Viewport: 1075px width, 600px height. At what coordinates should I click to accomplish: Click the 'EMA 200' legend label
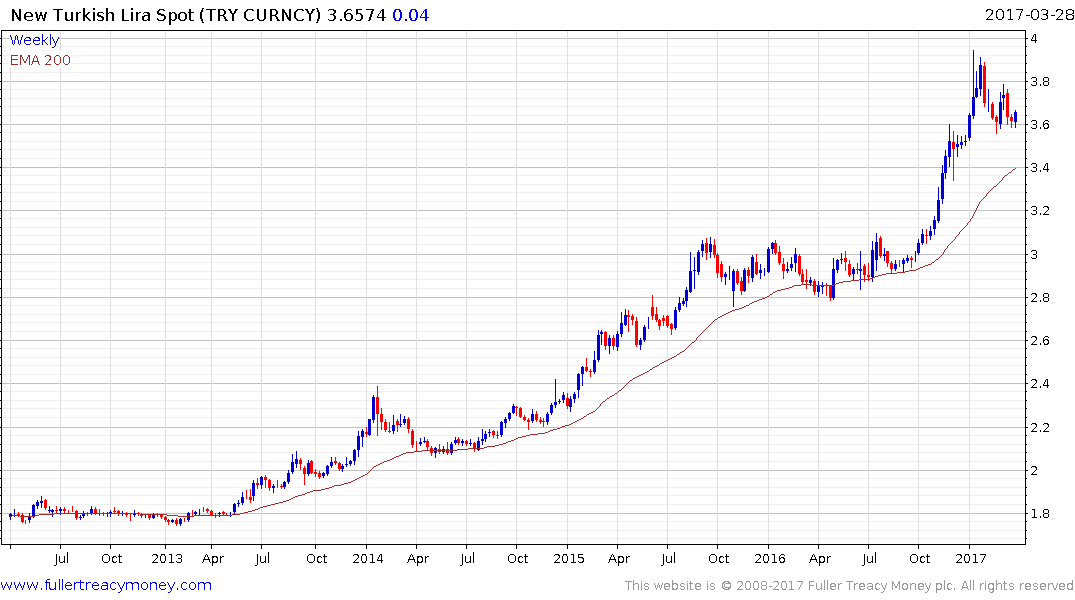click(x=40, y=60)
